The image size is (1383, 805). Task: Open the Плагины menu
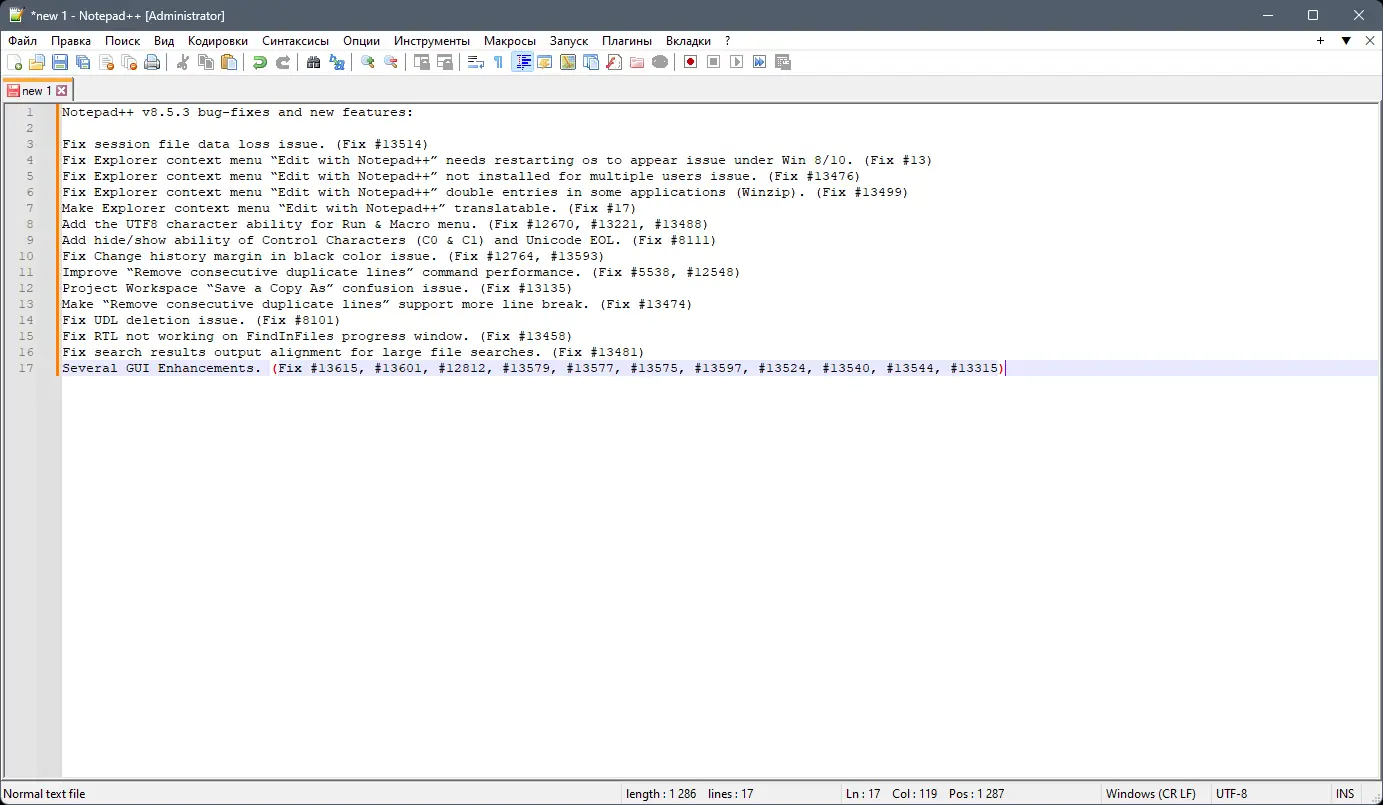tap(627, 41)
